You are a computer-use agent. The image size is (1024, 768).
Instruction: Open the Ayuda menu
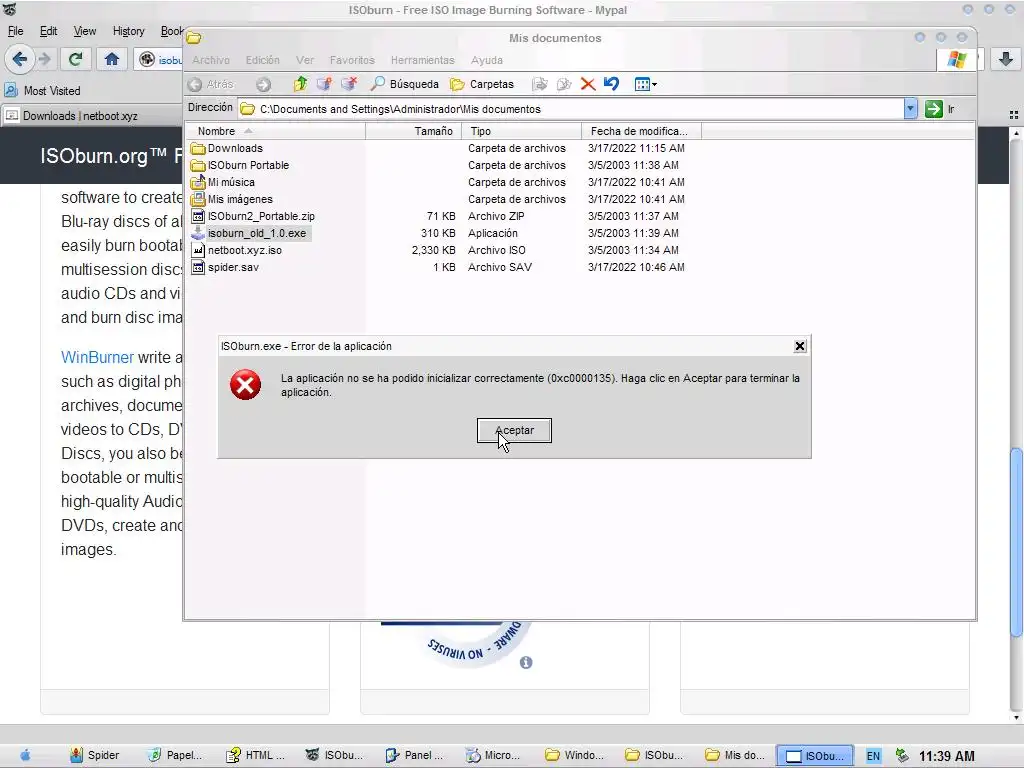pyautogui.click(x=487, y=60)
